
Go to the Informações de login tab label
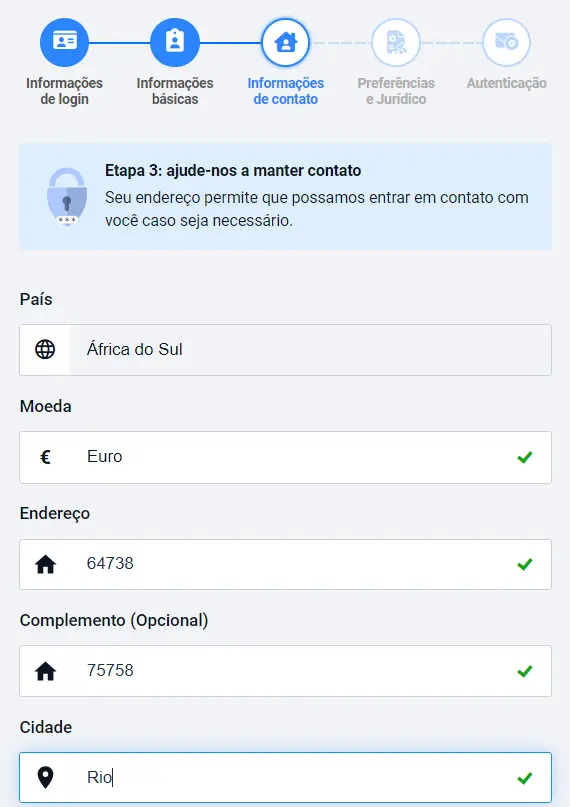64,91
